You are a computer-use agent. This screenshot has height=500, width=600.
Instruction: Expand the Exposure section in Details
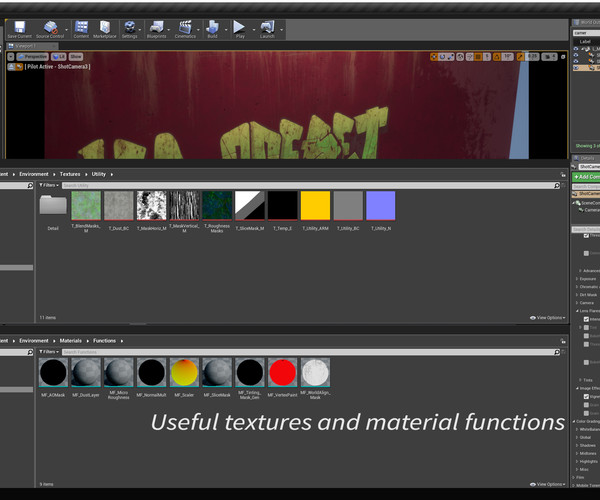(577, 279)
